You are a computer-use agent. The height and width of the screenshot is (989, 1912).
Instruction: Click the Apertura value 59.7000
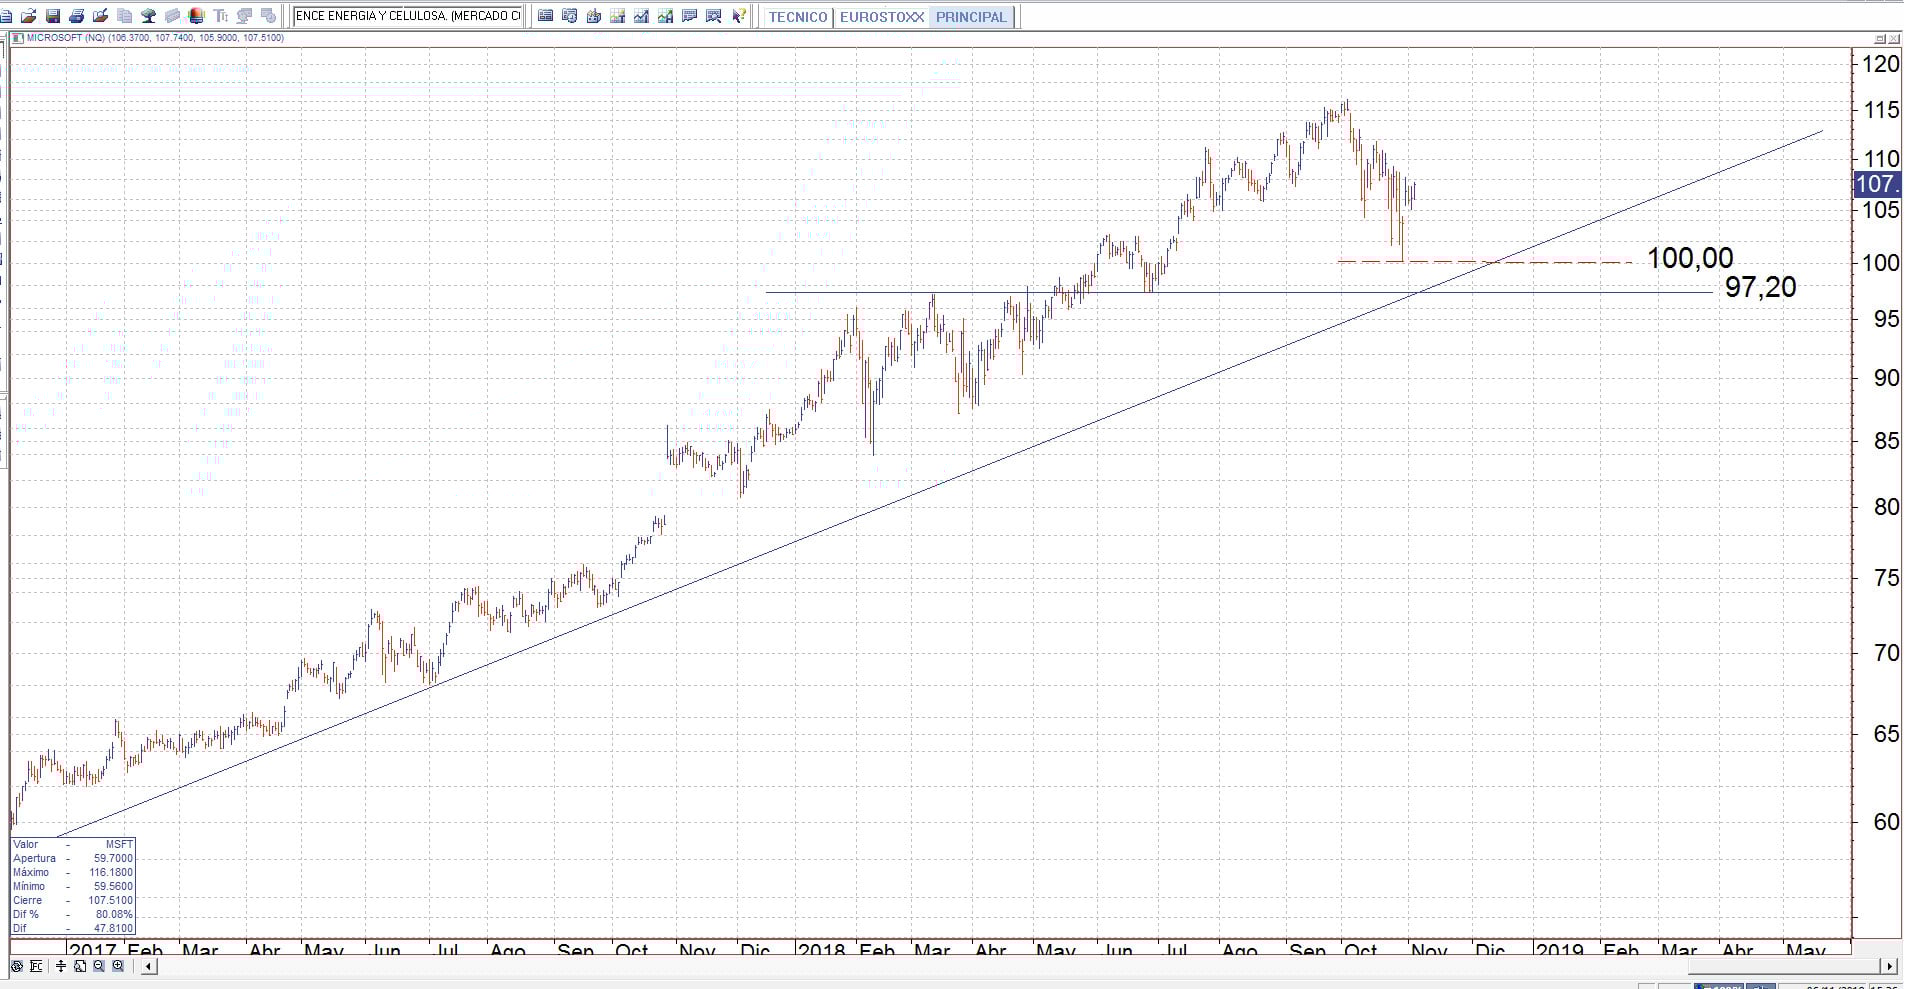pyautogui.click(x=114, y=859)
